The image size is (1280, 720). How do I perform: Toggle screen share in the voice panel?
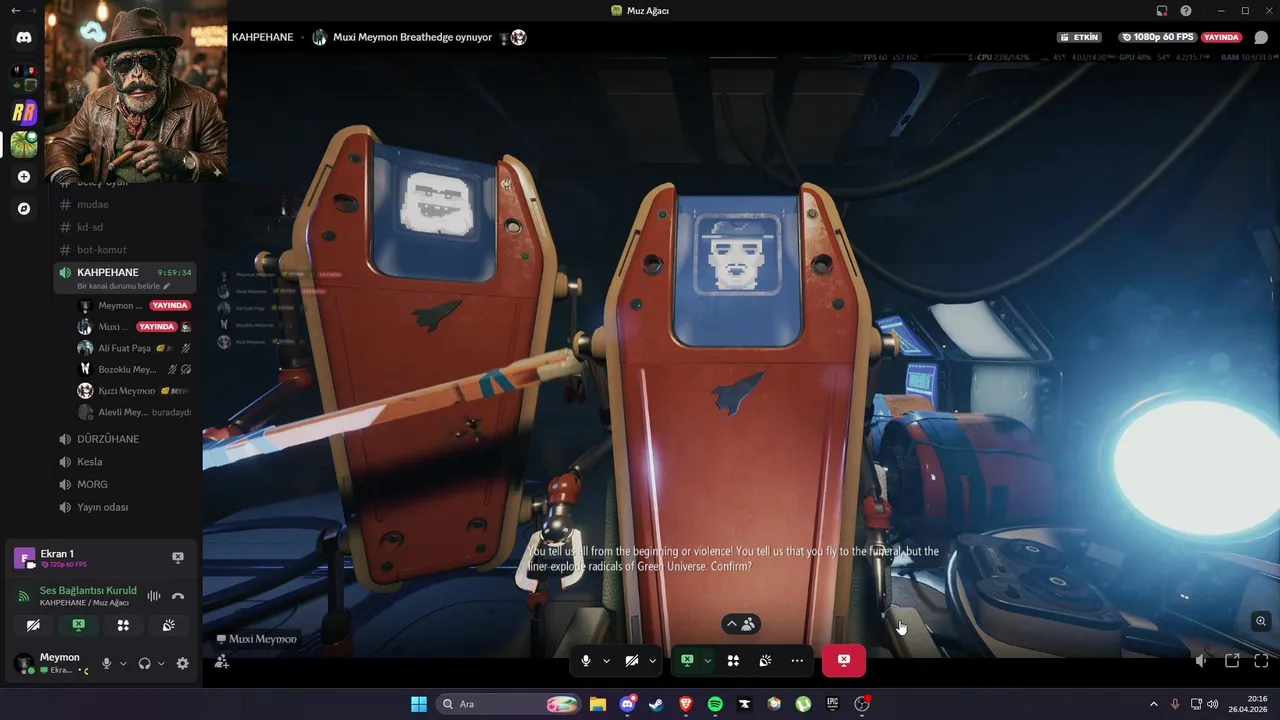[x=78, y=625]
